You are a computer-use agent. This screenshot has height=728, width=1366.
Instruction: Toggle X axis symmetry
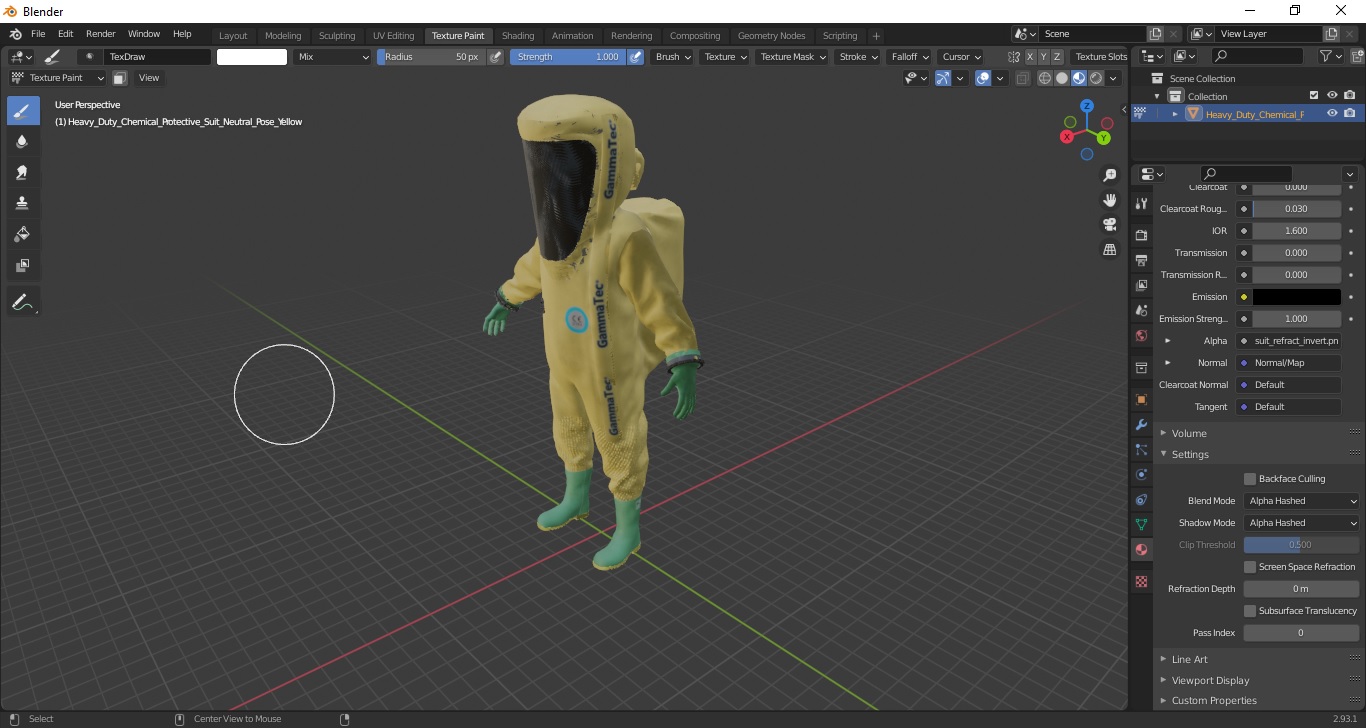pyautogui.click(x=1030, y=57)
